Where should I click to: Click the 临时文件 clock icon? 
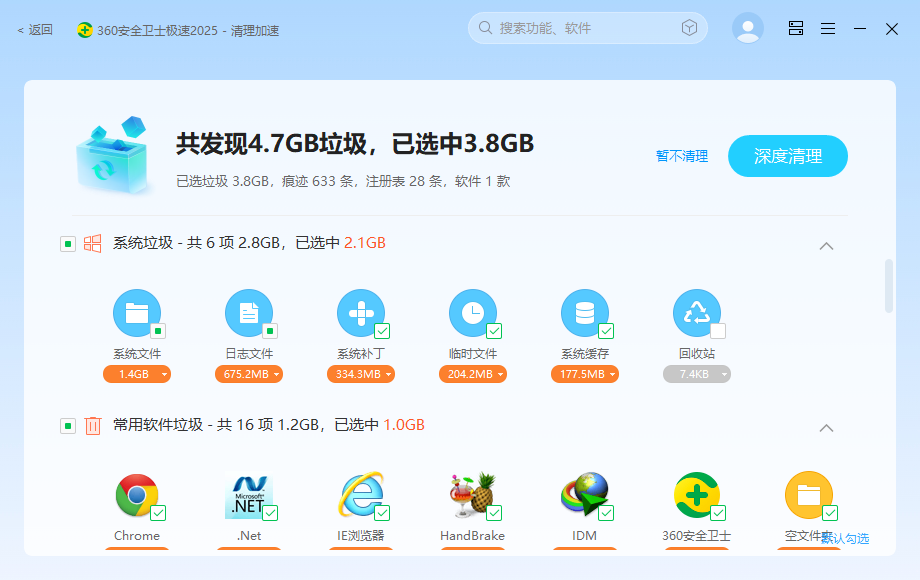tap(473, 312)
